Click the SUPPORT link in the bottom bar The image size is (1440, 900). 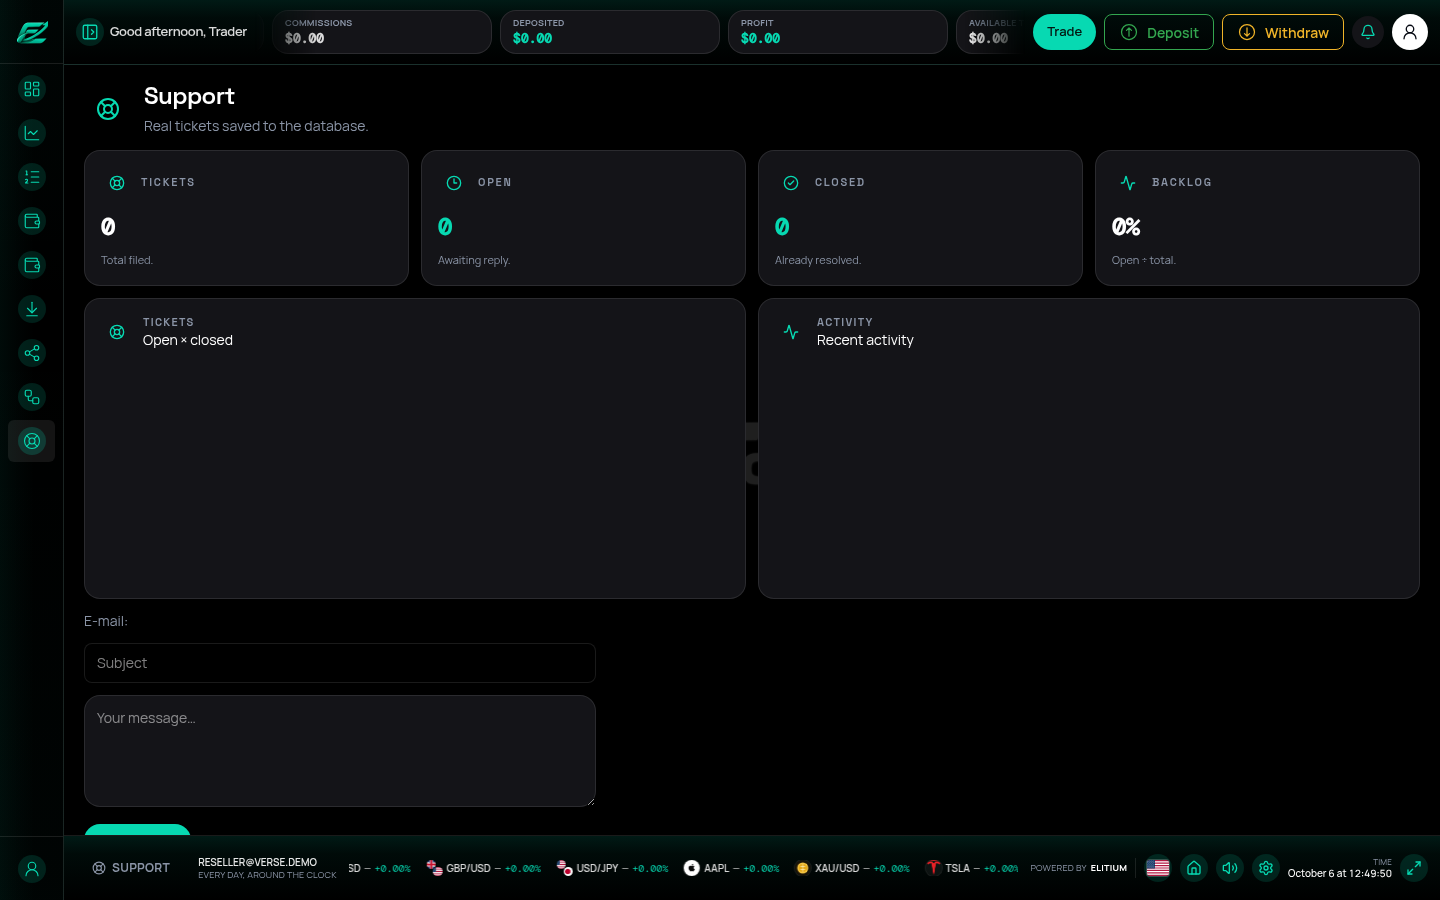pyautogui.click(x=131, y=868)
